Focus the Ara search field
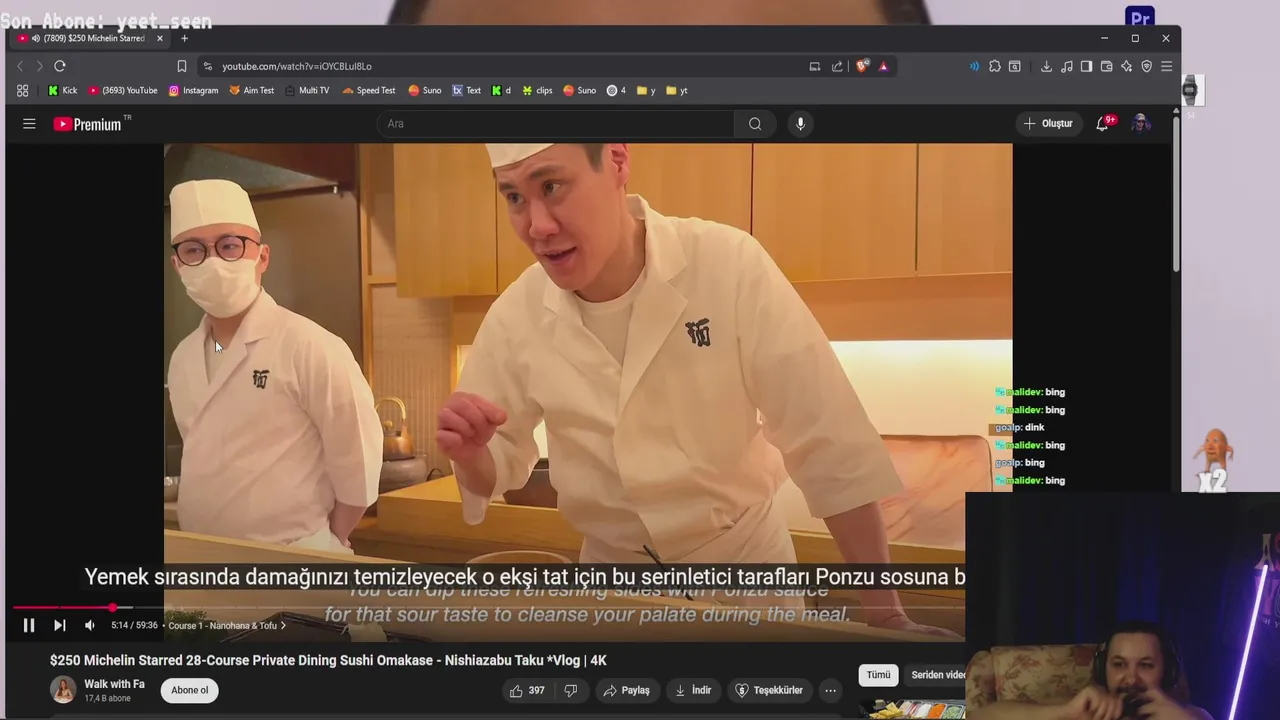Viewport: 1280px width, 720px height. click(555, 124)
